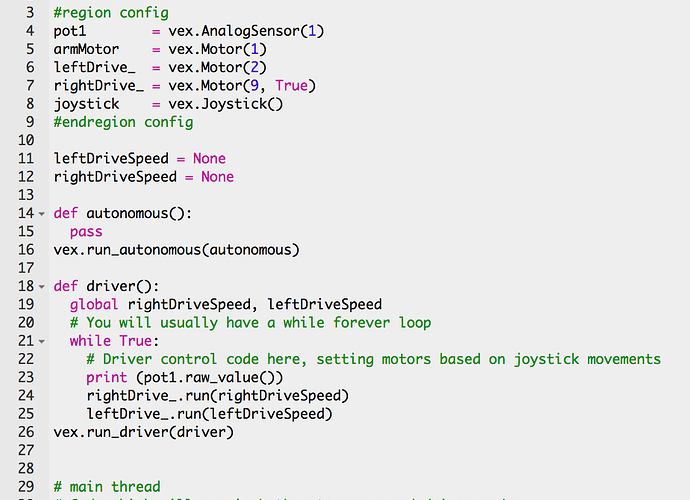
Task: Click the True argument in rightDrive_ line
Action: (291, 85)
